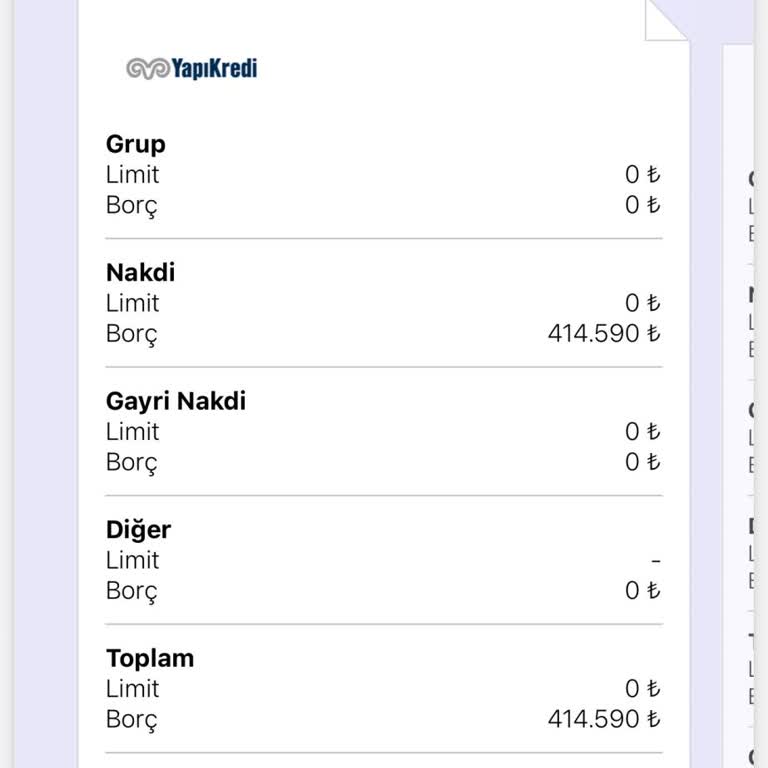The height and width of the screenshot is (768, 768).
Task: Select the Diğer section heading
Action: pos(138,529)
